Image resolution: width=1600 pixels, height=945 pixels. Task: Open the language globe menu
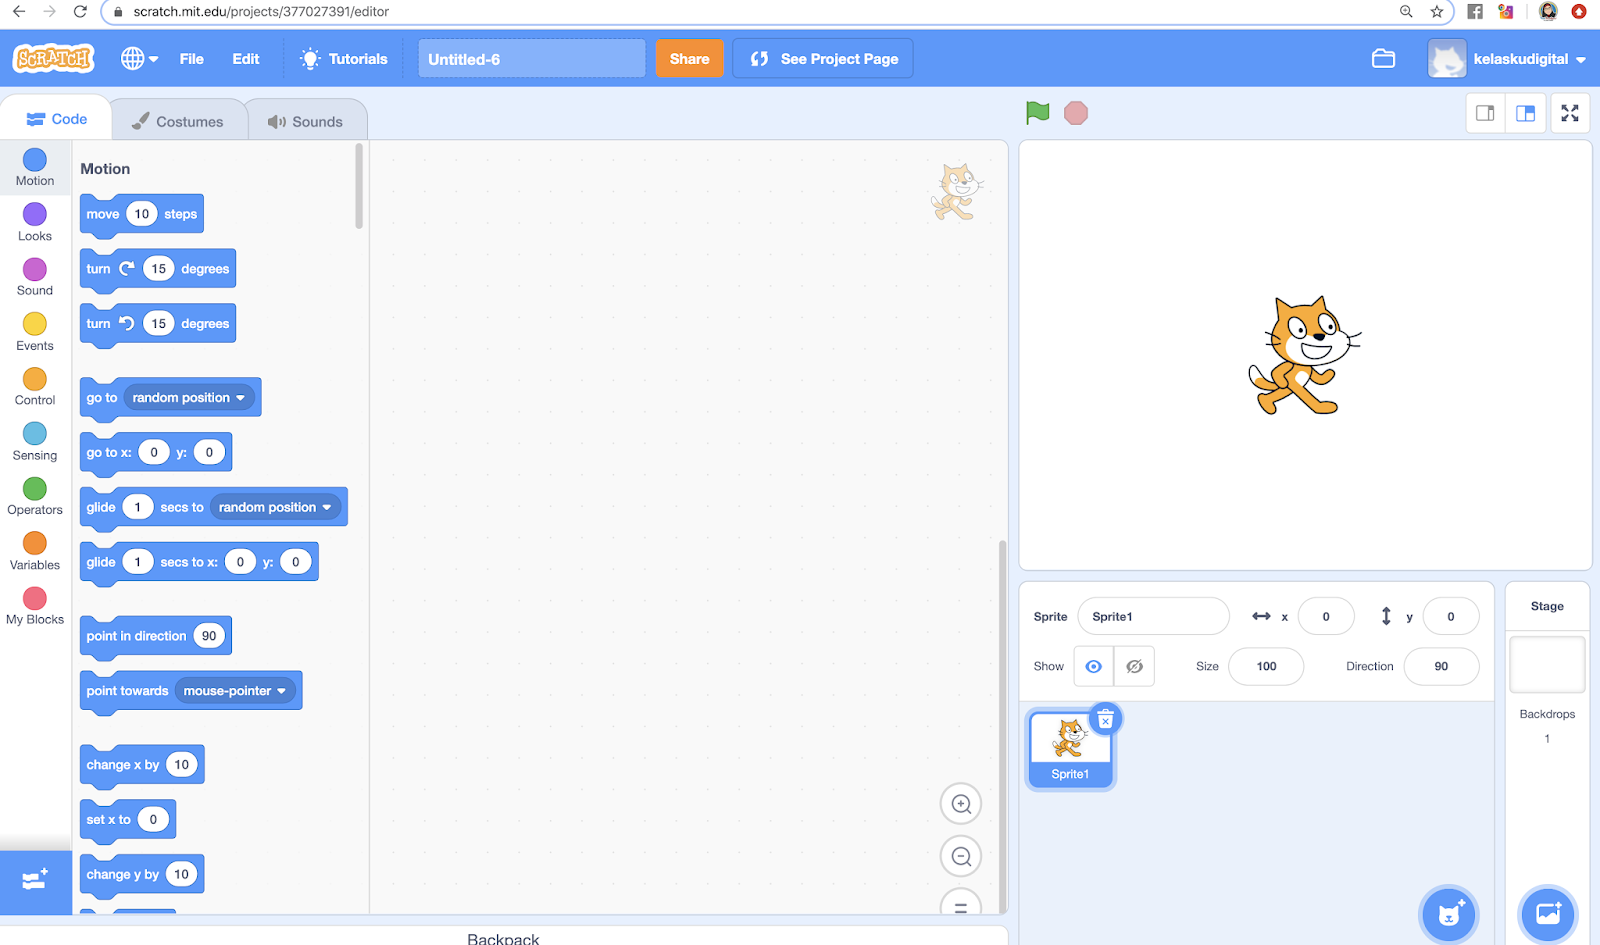pyautogui.click(x=139, y=59)
